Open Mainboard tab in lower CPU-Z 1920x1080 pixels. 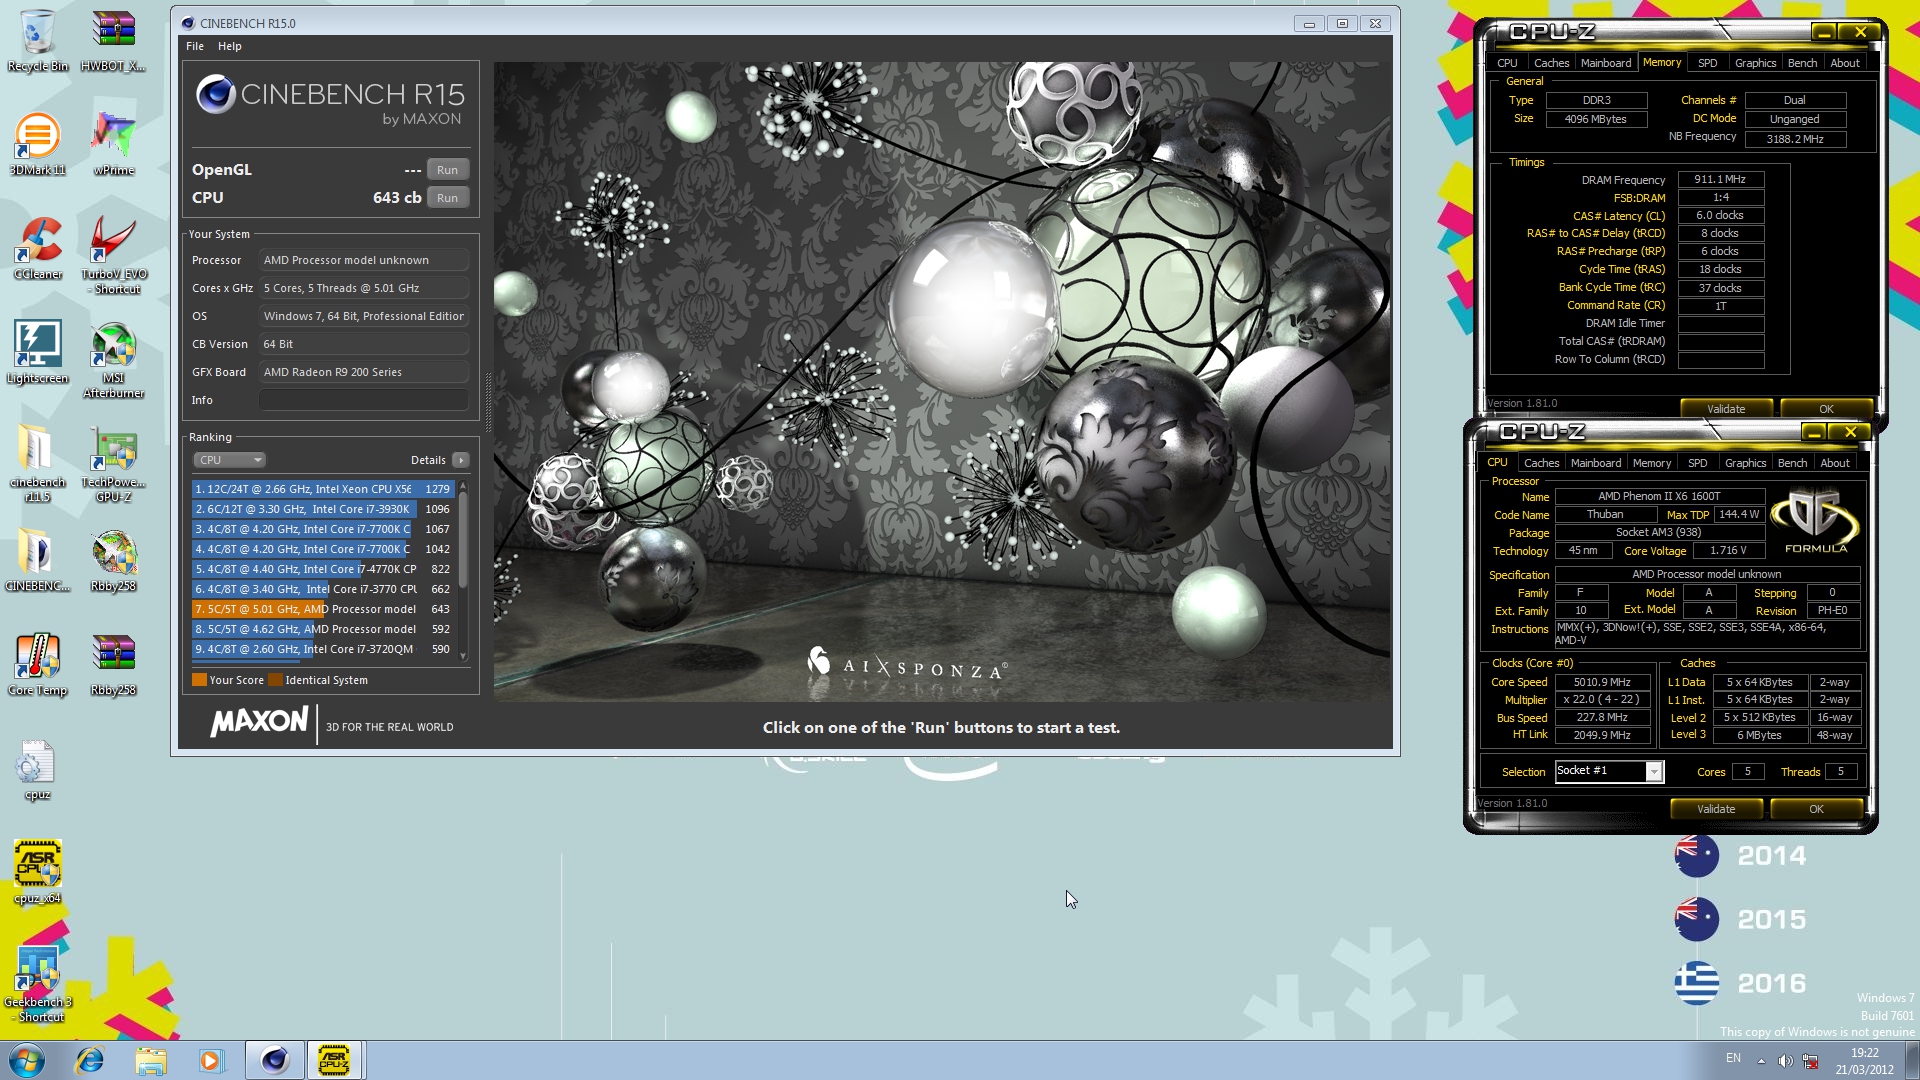tap(1596, 463)
